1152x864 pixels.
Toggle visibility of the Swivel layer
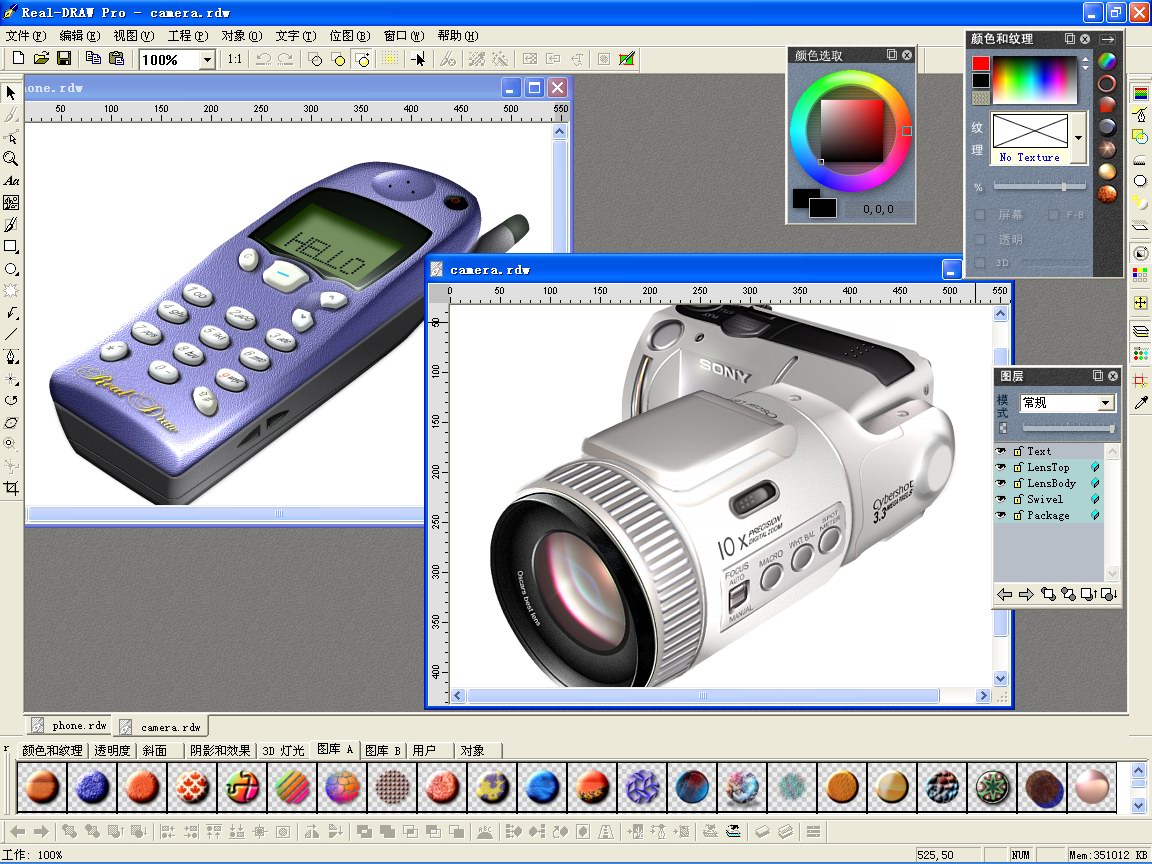click(1001, 500)
